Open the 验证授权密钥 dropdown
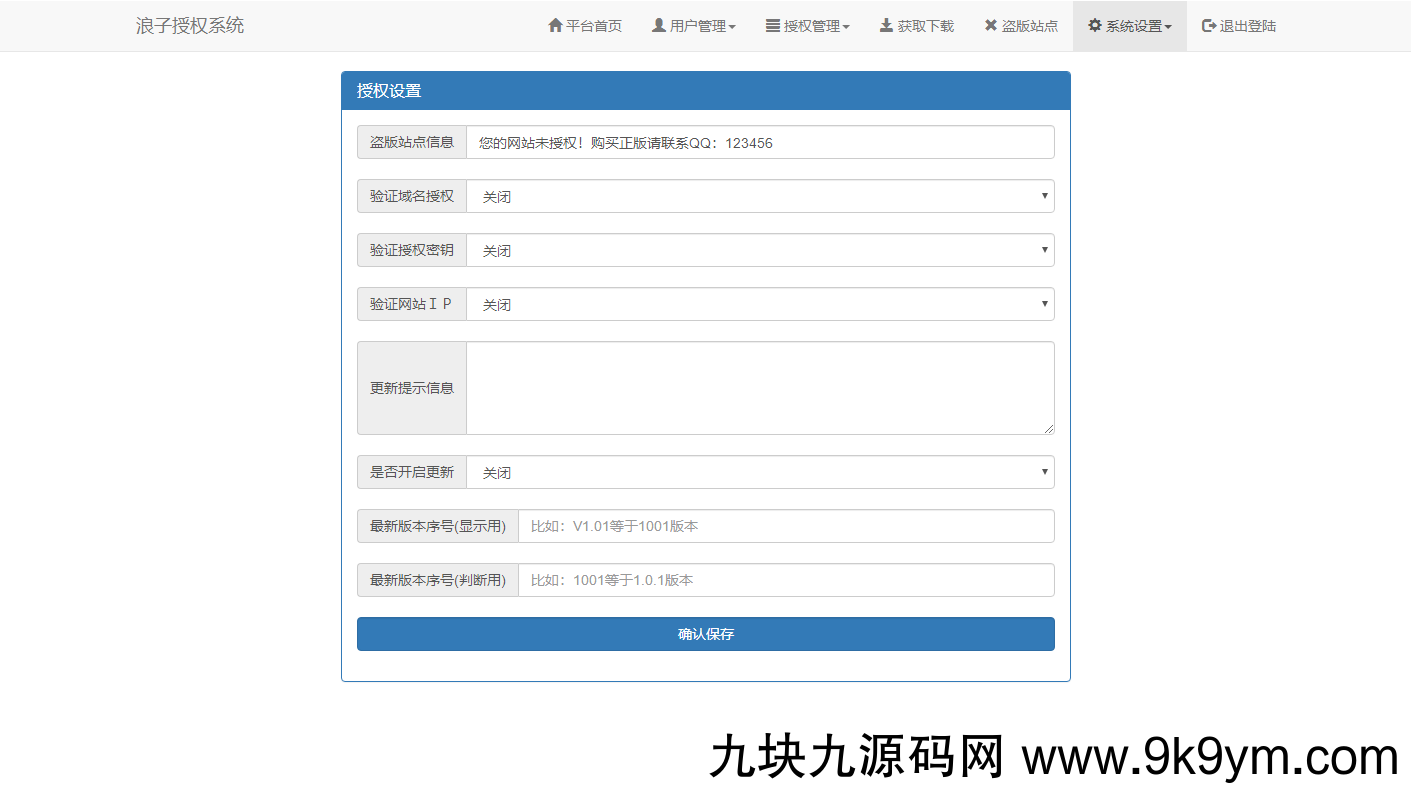Viewport: 1411px width, 794px height. point(760,251)
